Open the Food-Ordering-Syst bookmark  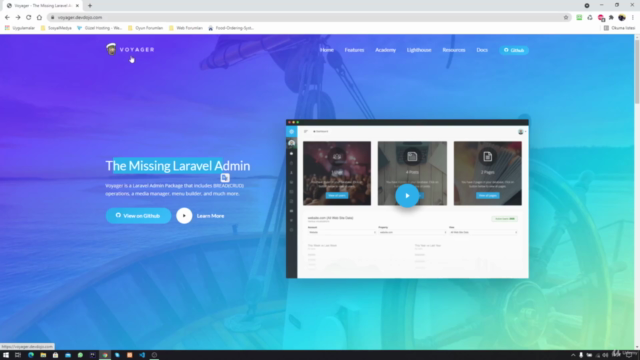pos(231,28)
